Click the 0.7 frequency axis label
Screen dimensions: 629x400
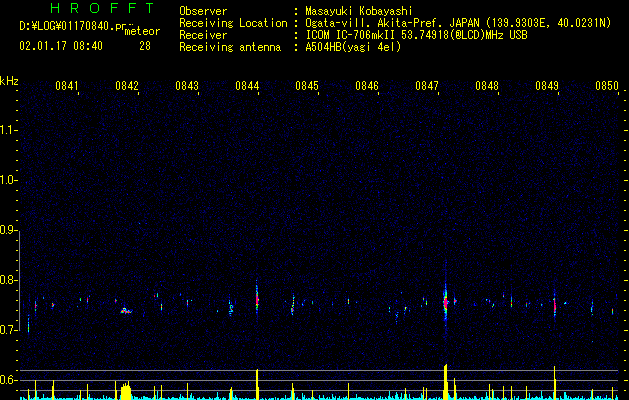point(8,330)
